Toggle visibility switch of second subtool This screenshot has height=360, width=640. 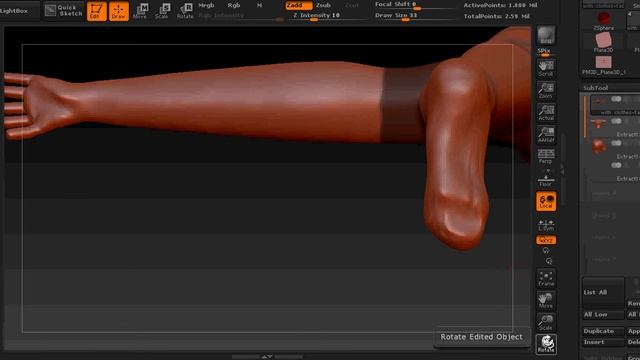(x=616, y=121)
